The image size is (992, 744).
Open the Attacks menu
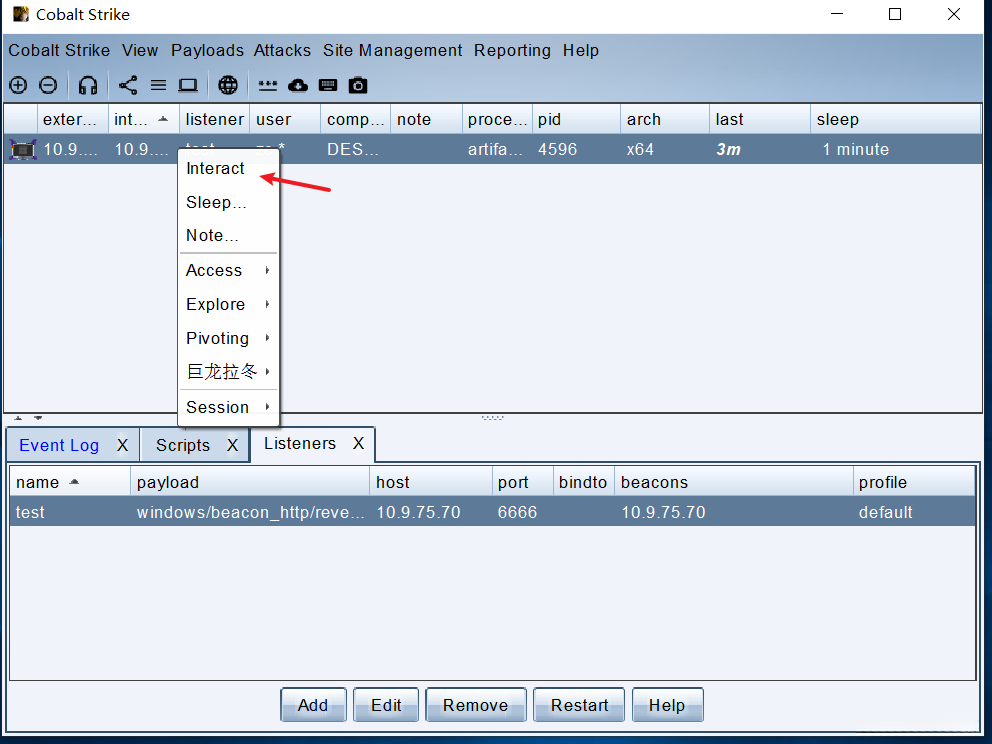click(x=282, y=50)
